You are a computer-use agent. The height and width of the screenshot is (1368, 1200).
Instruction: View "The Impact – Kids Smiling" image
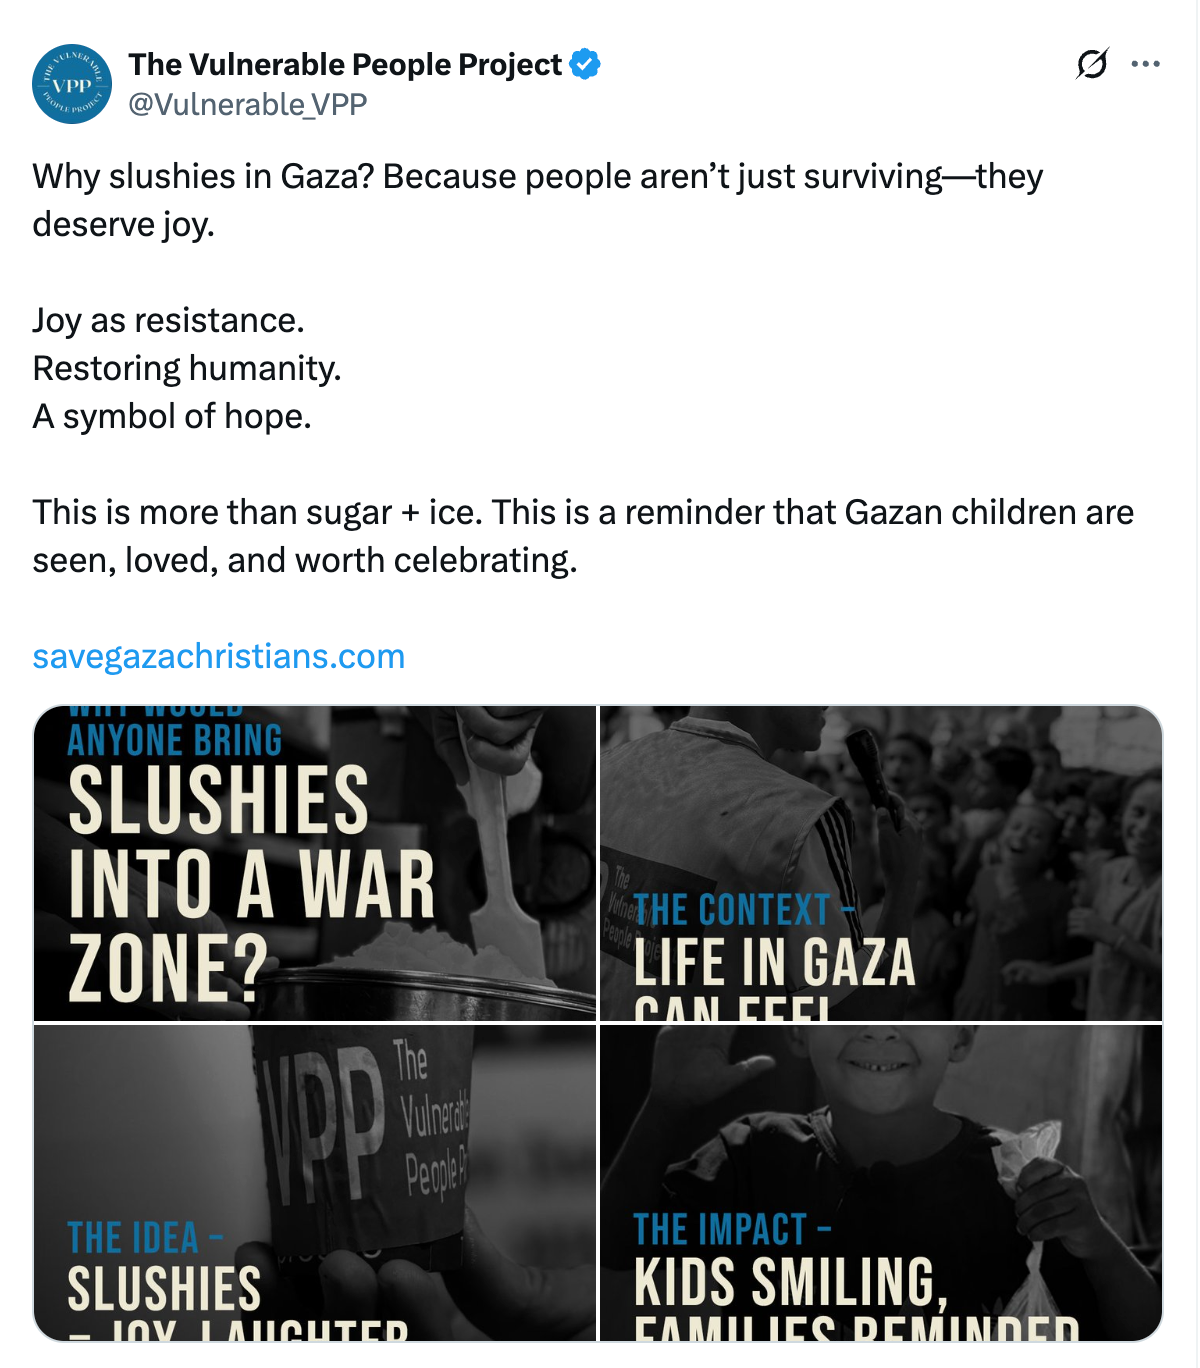point(880,1182)
